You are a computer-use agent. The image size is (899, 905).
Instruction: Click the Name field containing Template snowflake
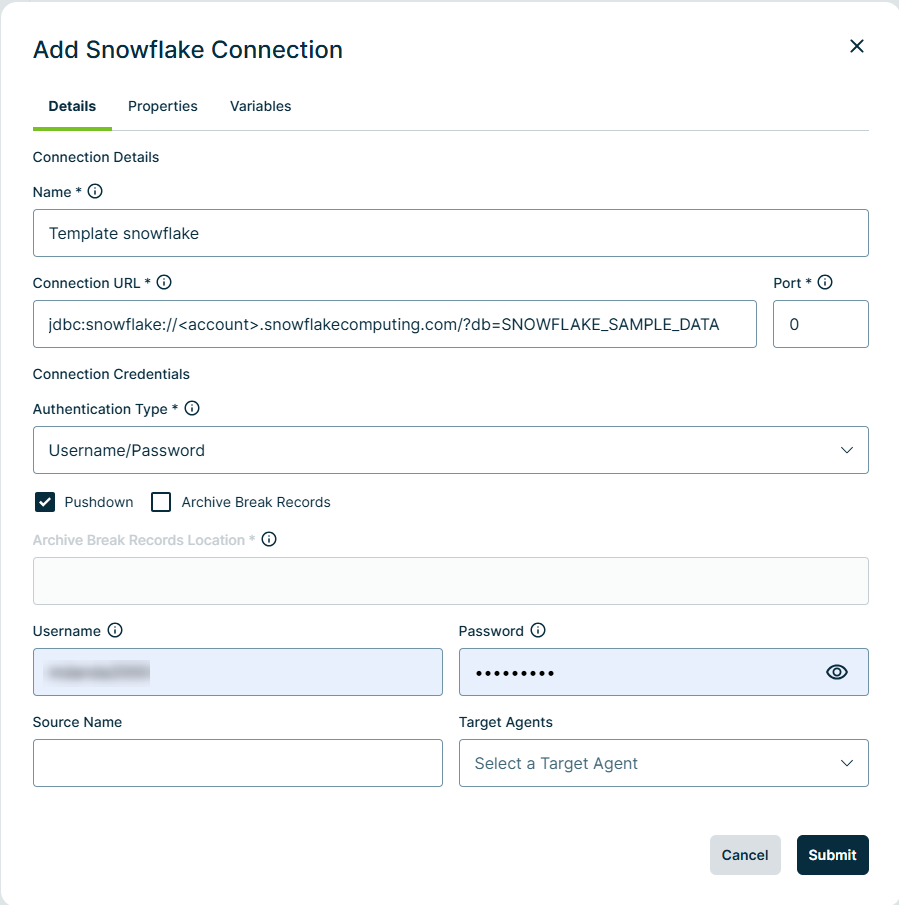tap(451, 233)
